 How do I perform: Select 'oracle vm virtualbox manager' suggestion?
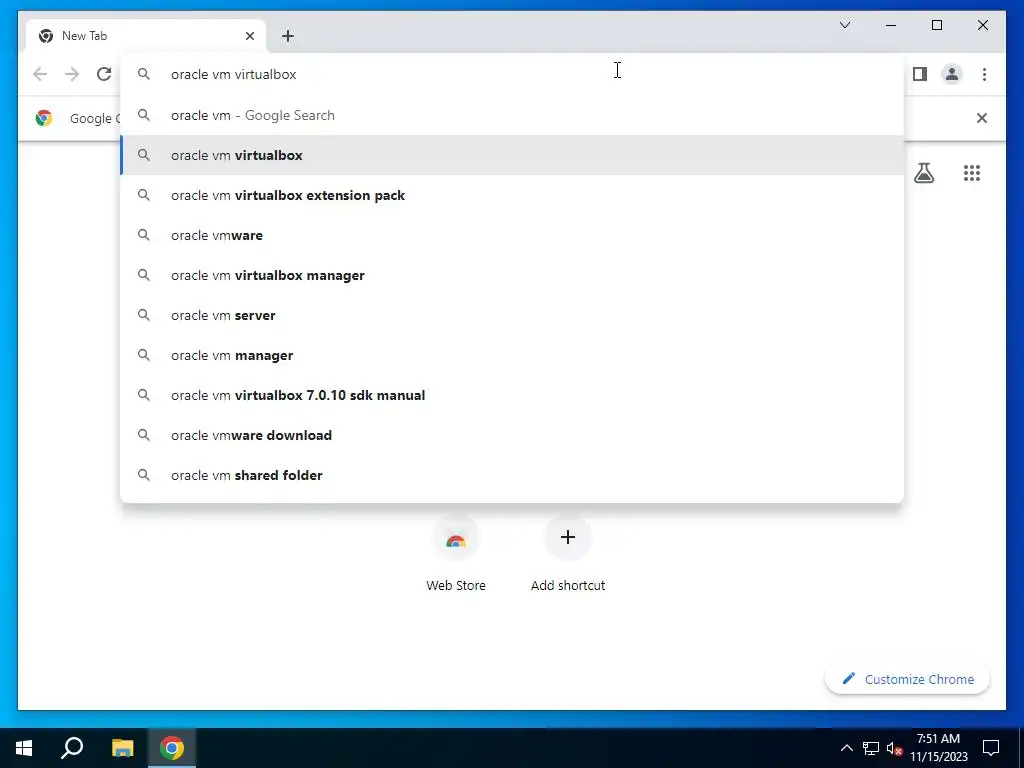512,276
